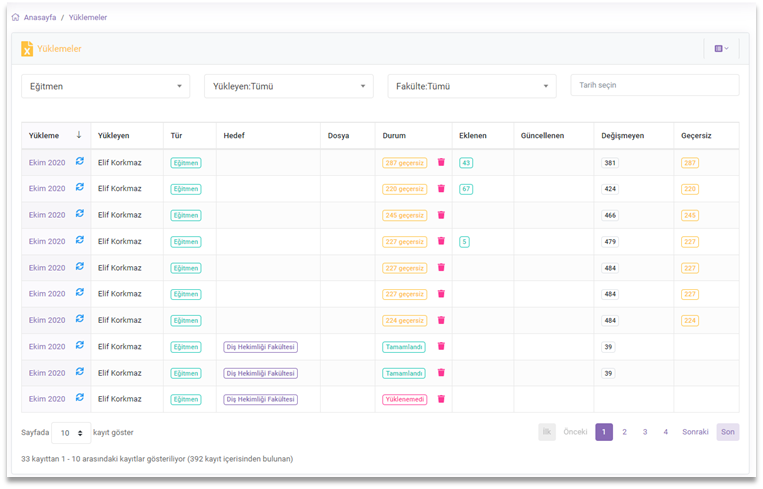
Task: Delete the upload with 220 geçersiz status
Action: coord(441,188)
